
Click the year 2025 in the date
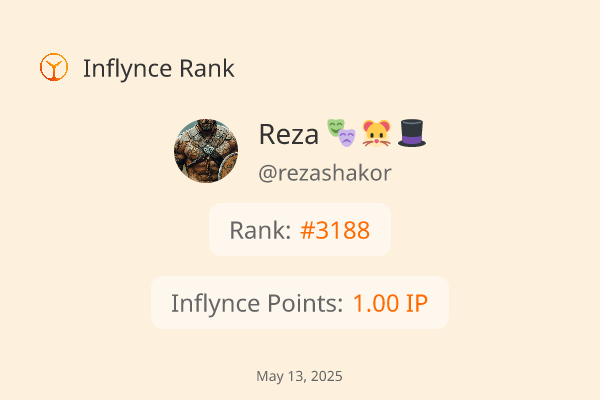327,376
